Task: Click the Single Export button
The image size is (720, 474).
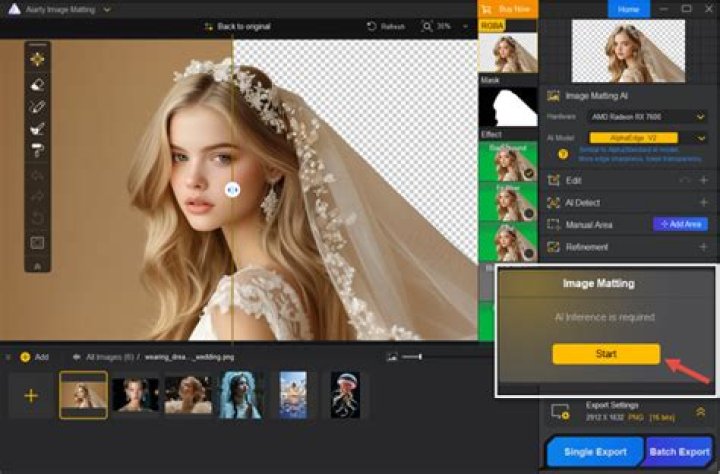Action: (594, 452)
